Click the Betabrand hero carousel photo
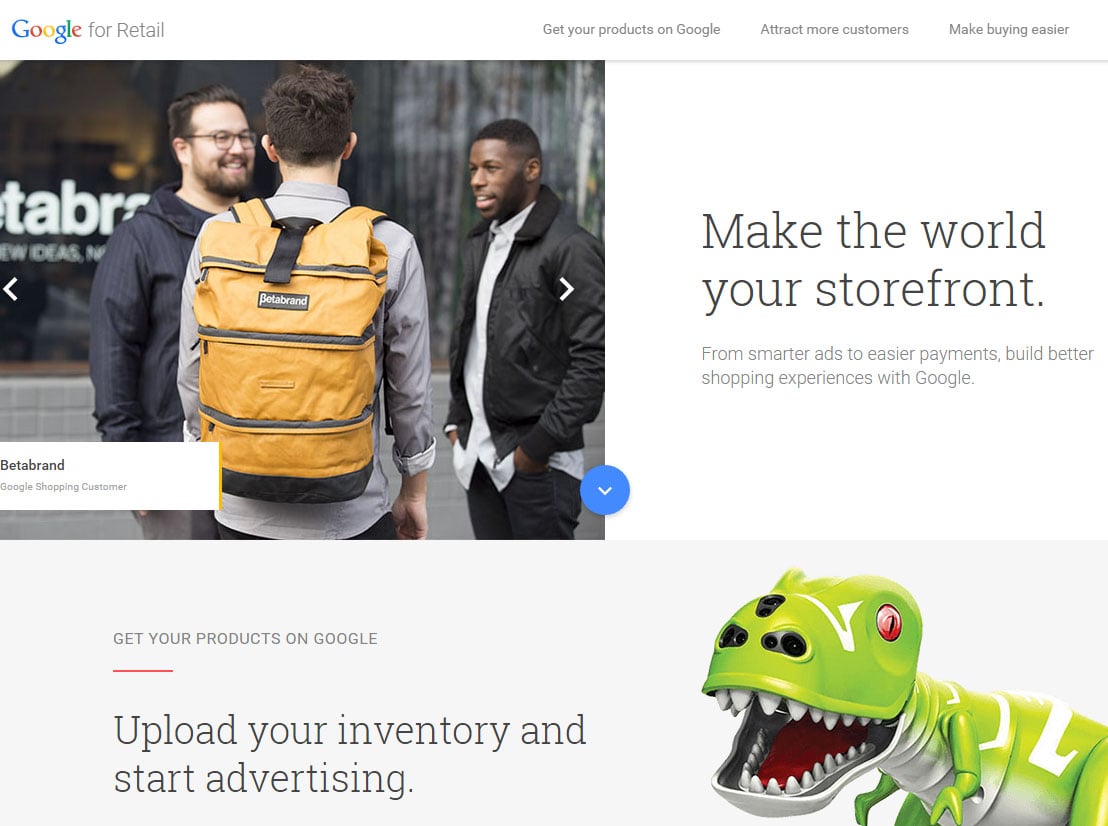The image size is (1108, 826). click(x=302, y=300)
